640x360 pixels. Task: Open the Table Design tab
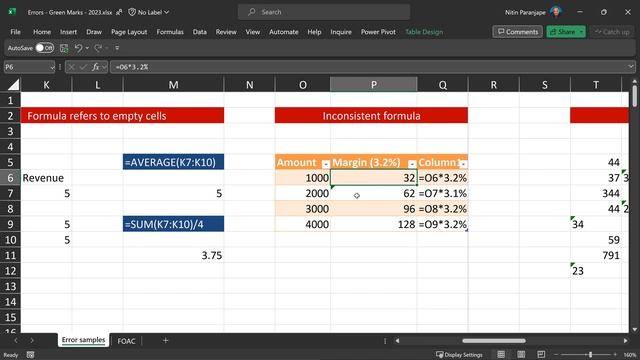(x=424, y=32)
